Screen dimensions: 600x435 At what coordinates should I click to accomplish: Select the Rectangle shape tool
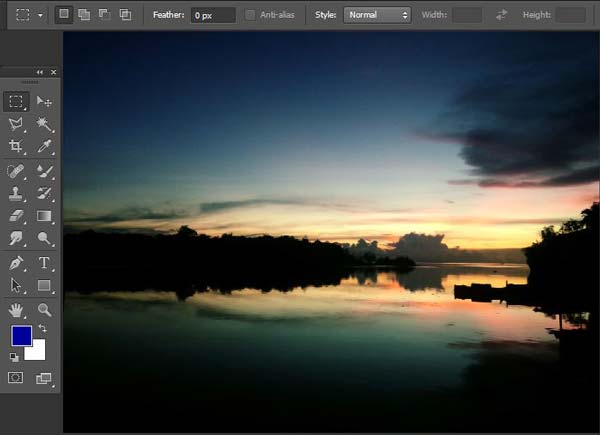(x=44, y=285)
